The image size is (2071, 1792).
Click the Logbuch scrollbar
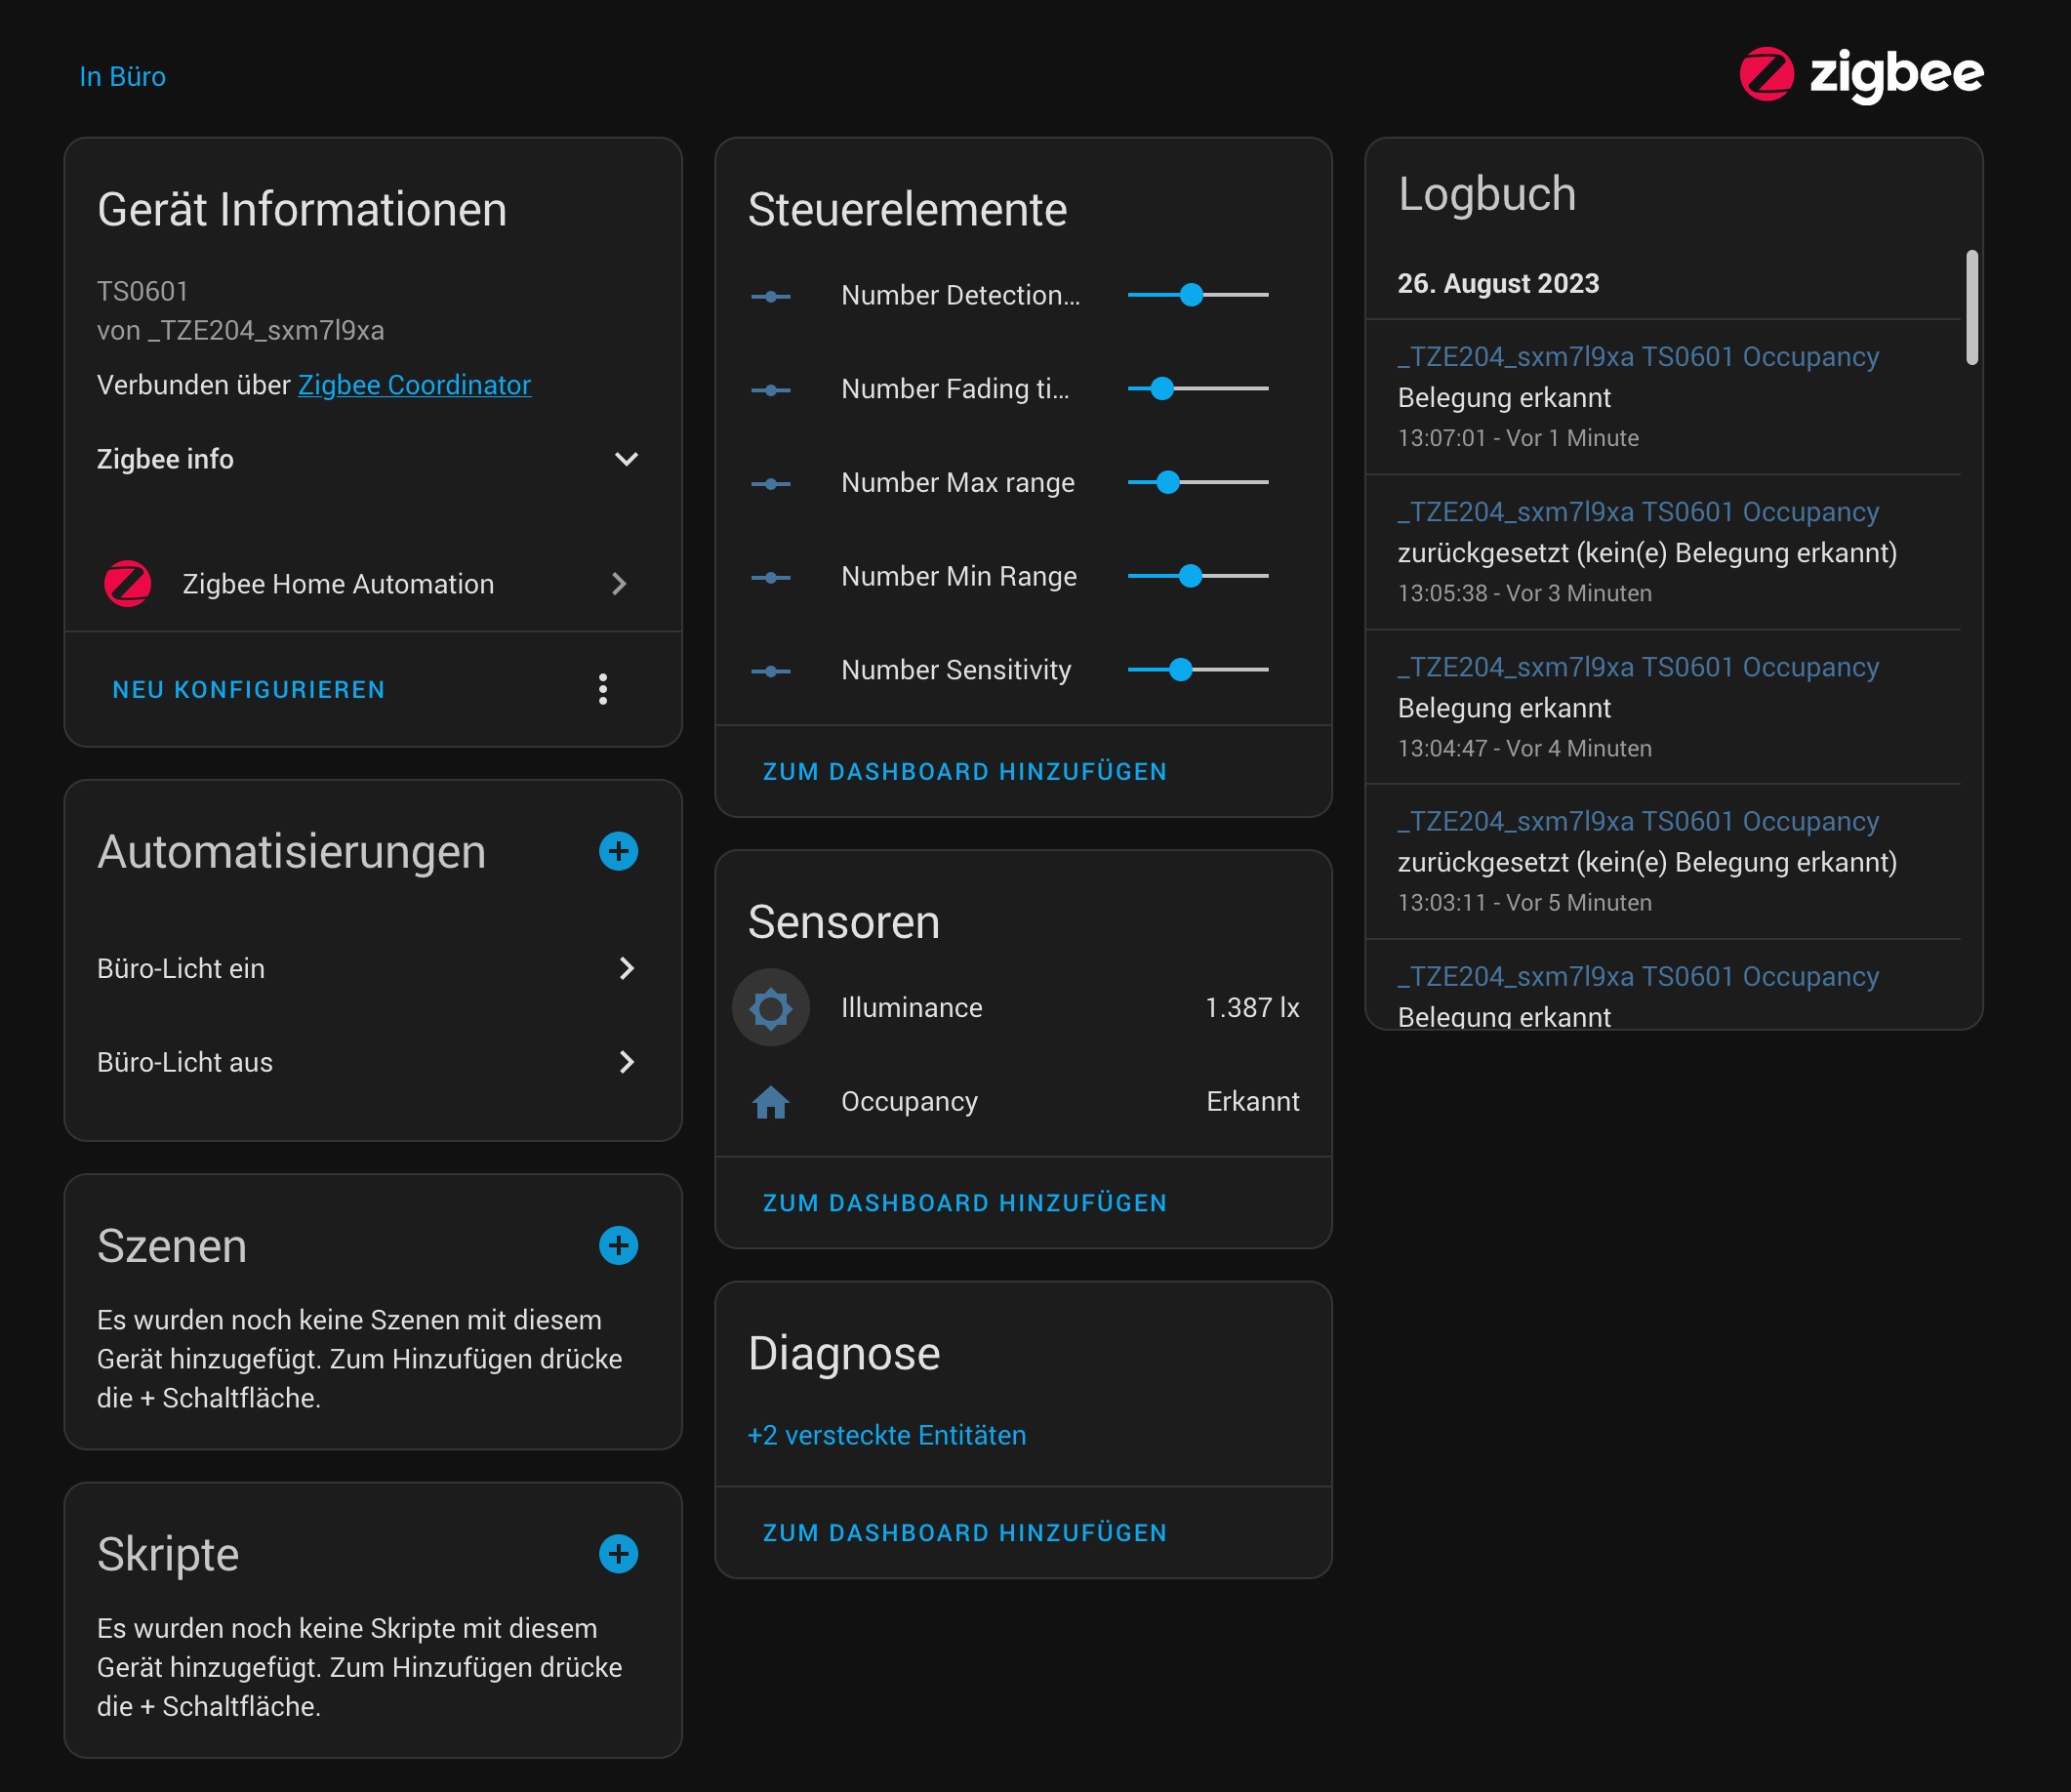1971,308
